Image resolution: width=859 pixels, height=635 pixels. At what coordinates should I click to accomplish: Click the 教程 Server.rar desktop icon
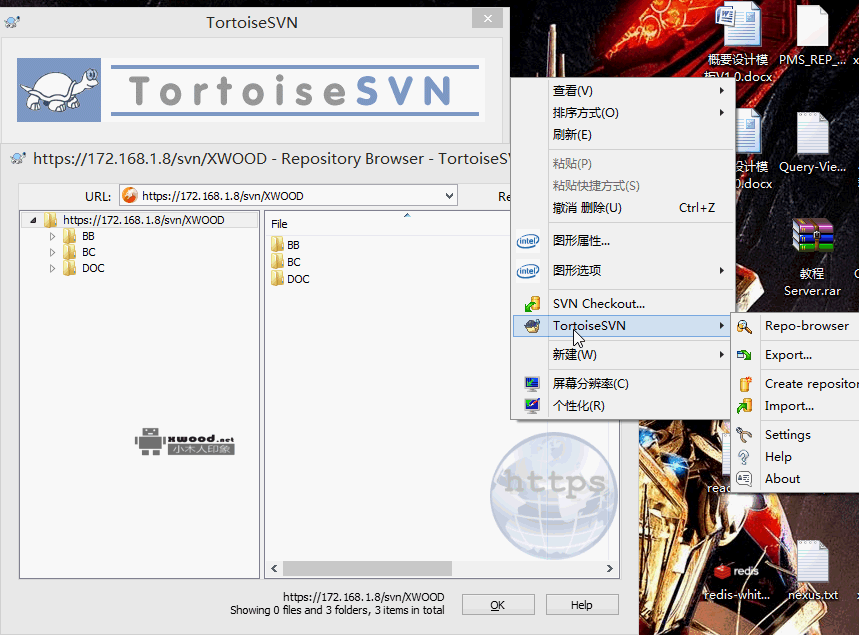812,235
